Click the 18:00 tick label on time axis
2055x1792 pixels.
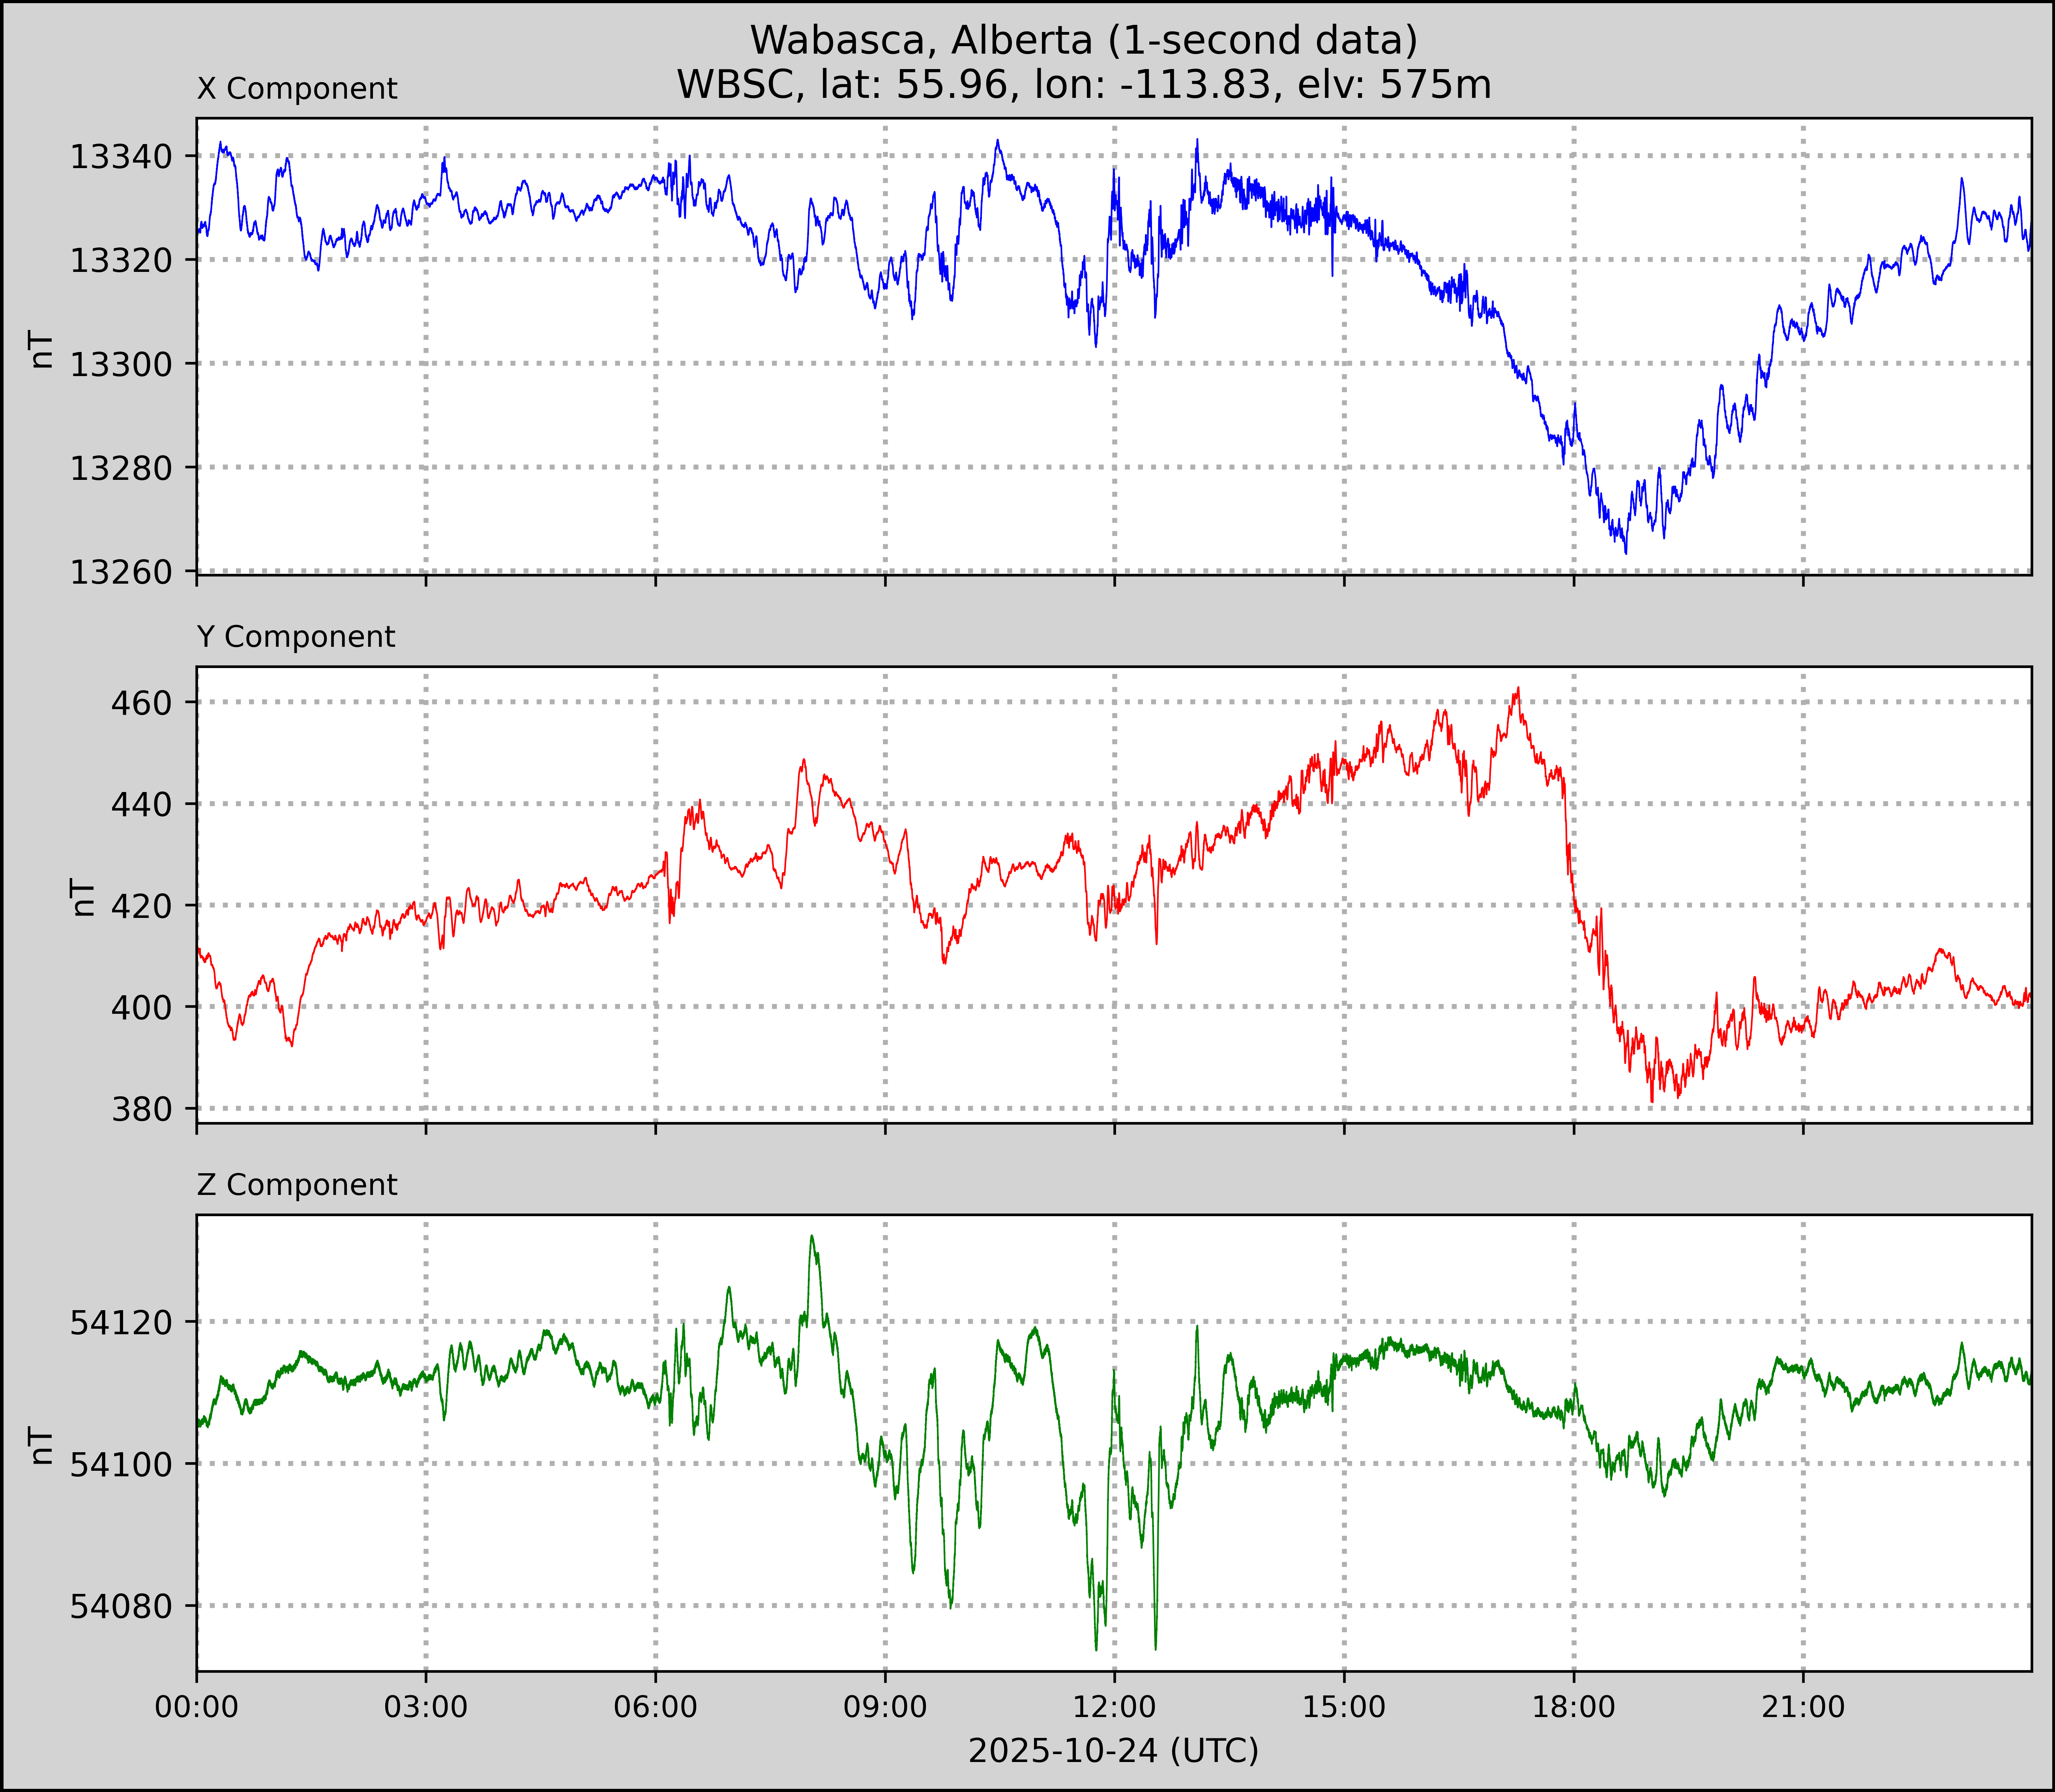click(1574, 1706)
